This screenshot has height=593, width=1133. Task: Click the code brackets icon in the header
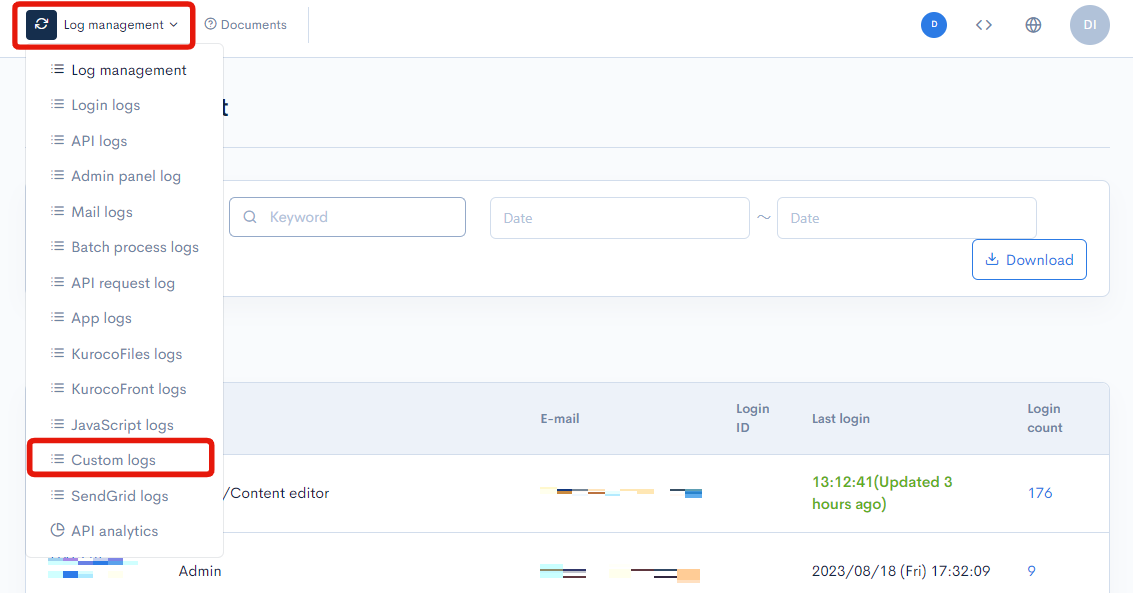984,24
